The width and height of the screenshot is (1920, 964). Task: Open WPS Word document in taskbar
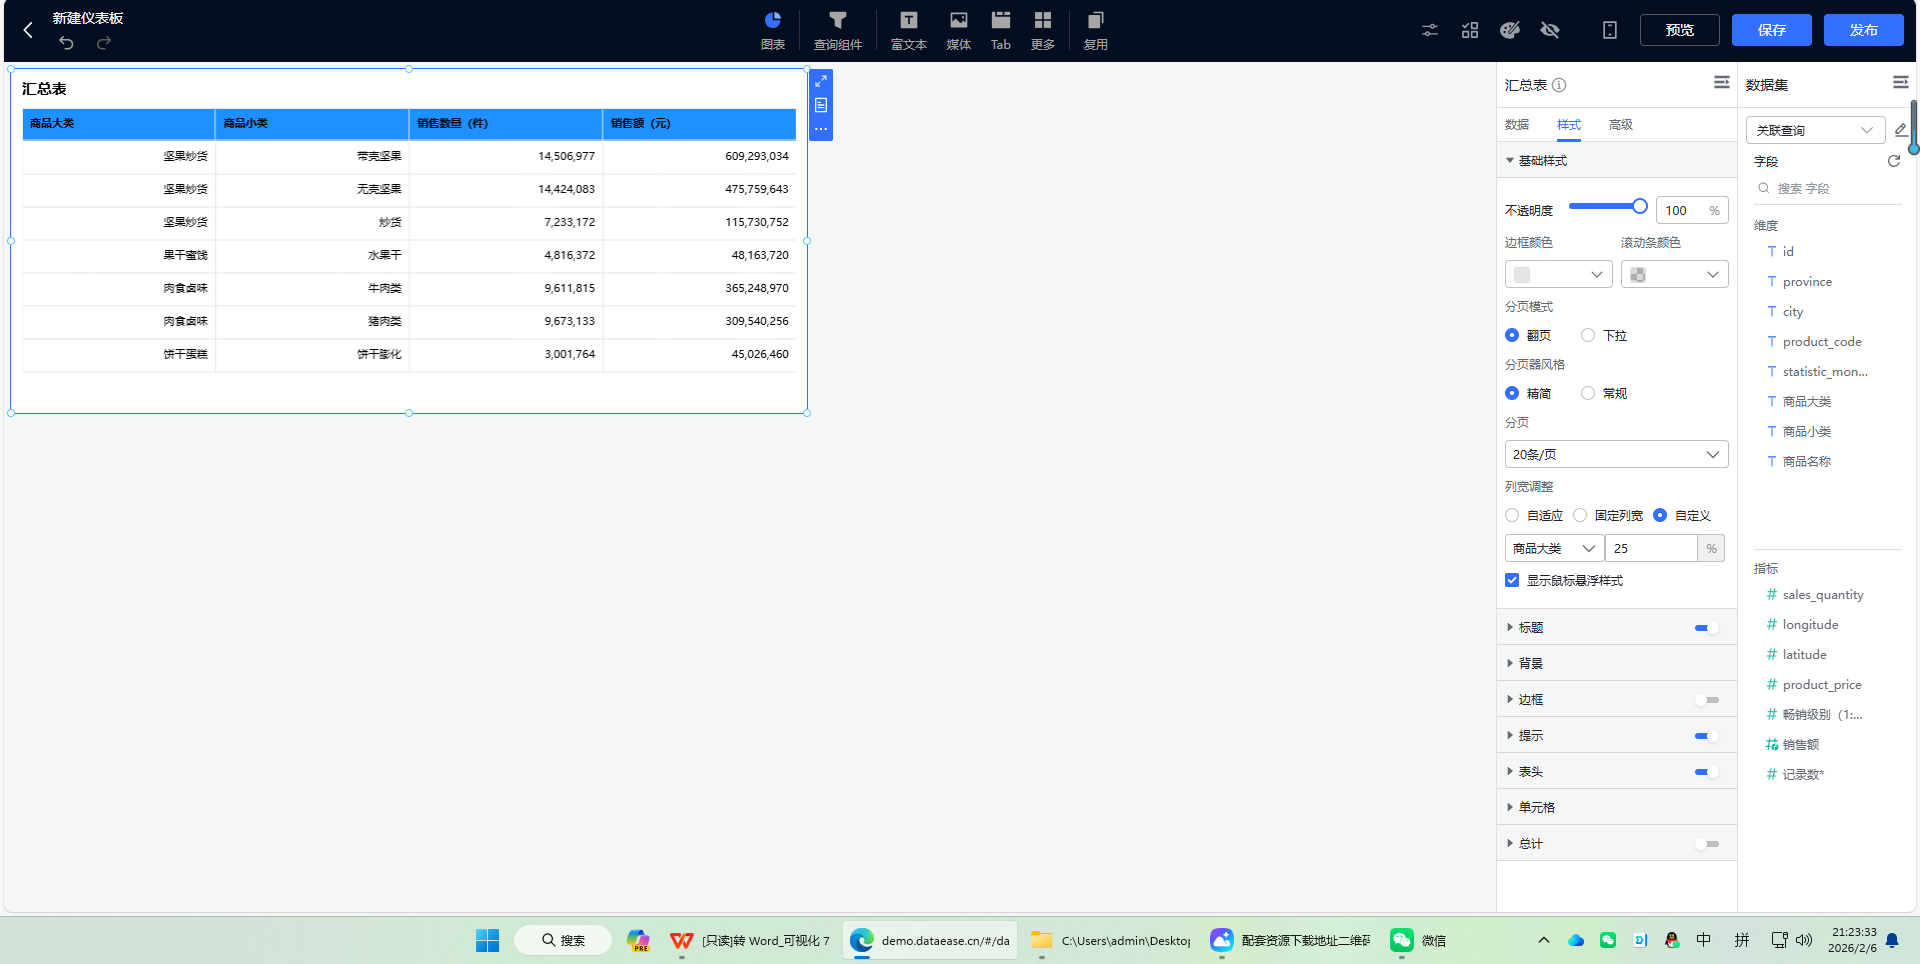[751, 940]
